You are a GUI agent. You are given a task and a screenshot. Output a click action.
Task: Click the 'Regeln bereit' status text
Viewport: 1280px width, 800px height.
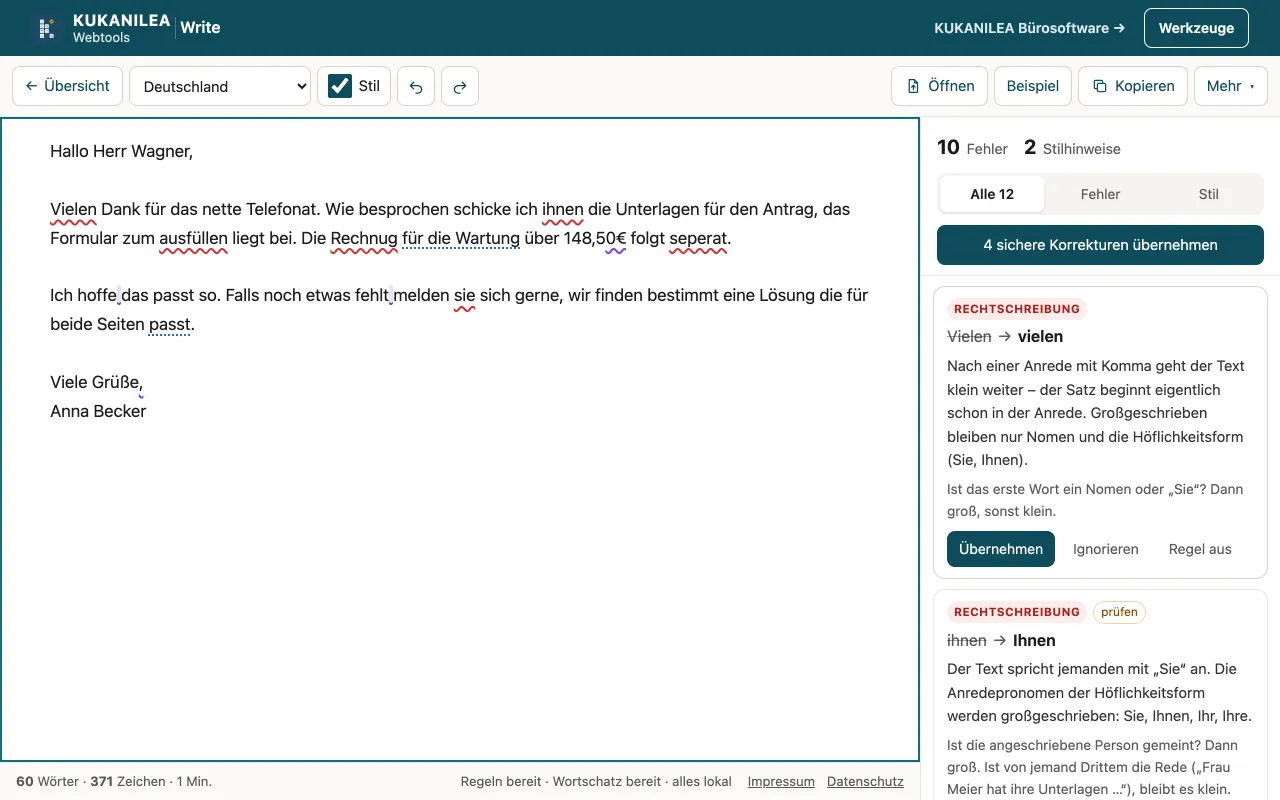click(x=501, y=781)
